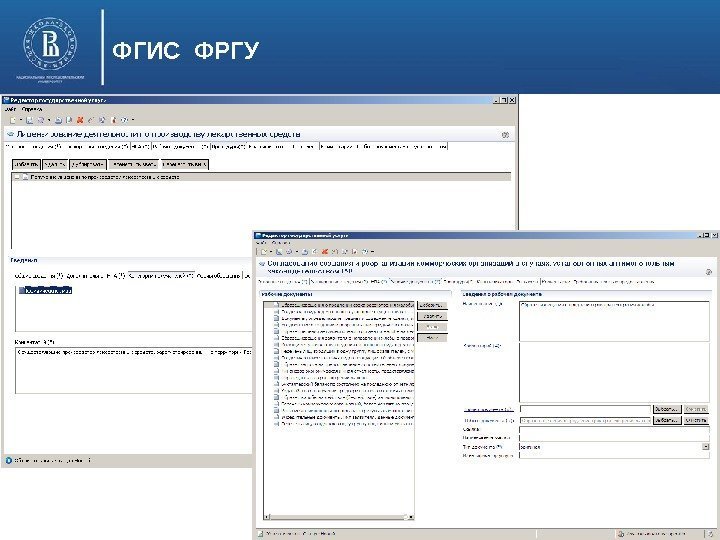Select Рабочие документы tab in the front window
The width and height of the screenshot is (720, 540).
coord(415,281)
